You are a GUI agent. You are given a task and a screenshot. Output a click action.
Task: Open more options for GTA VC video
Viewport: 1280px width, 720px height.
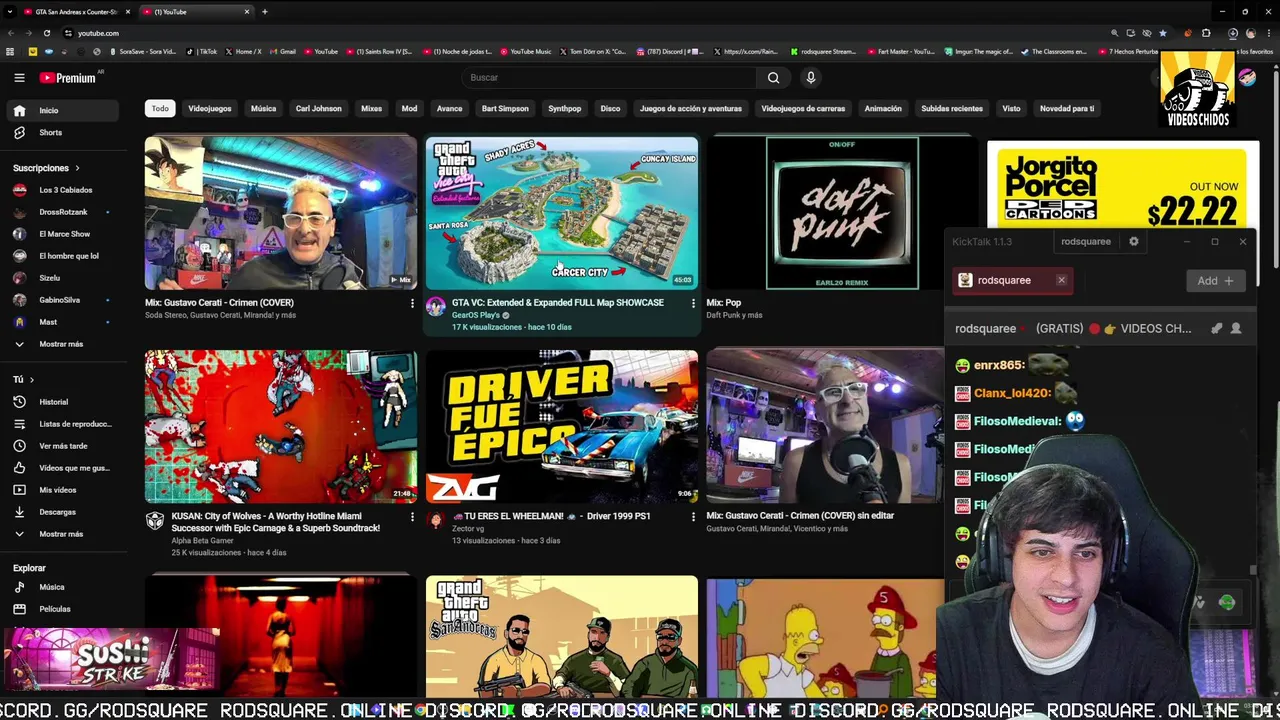pyautogui.click(x=693, y=303)
